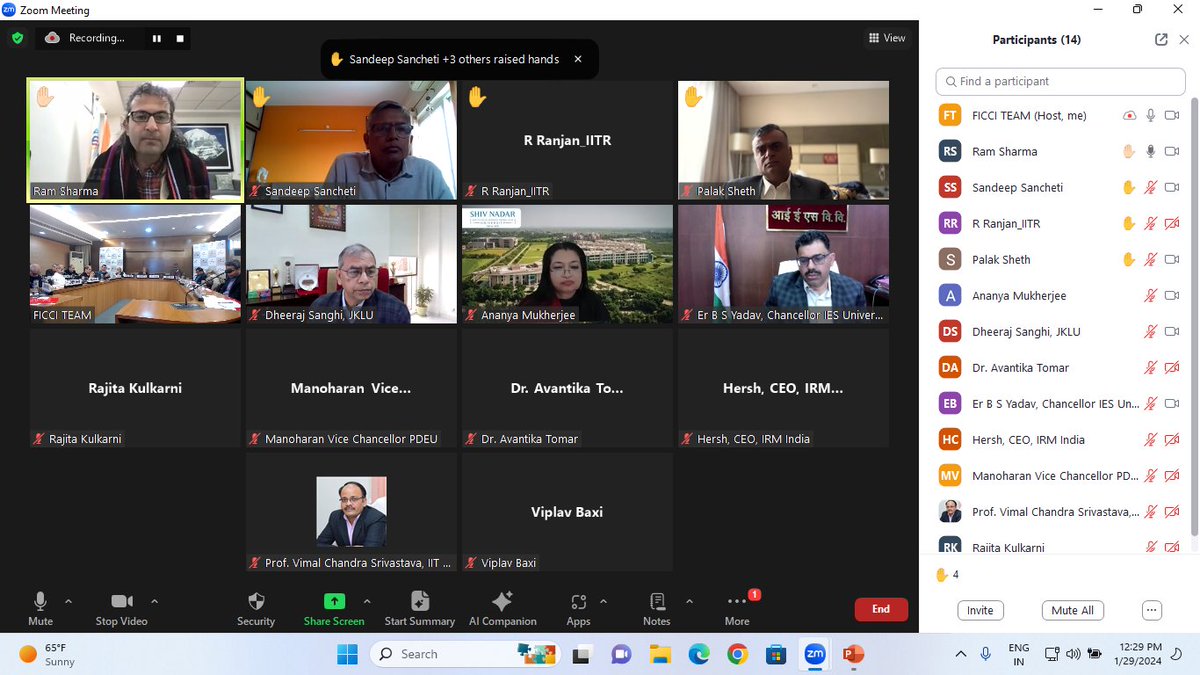
Task: Open PowerPoint from the taskbar
Action: [x=853, y=654]
